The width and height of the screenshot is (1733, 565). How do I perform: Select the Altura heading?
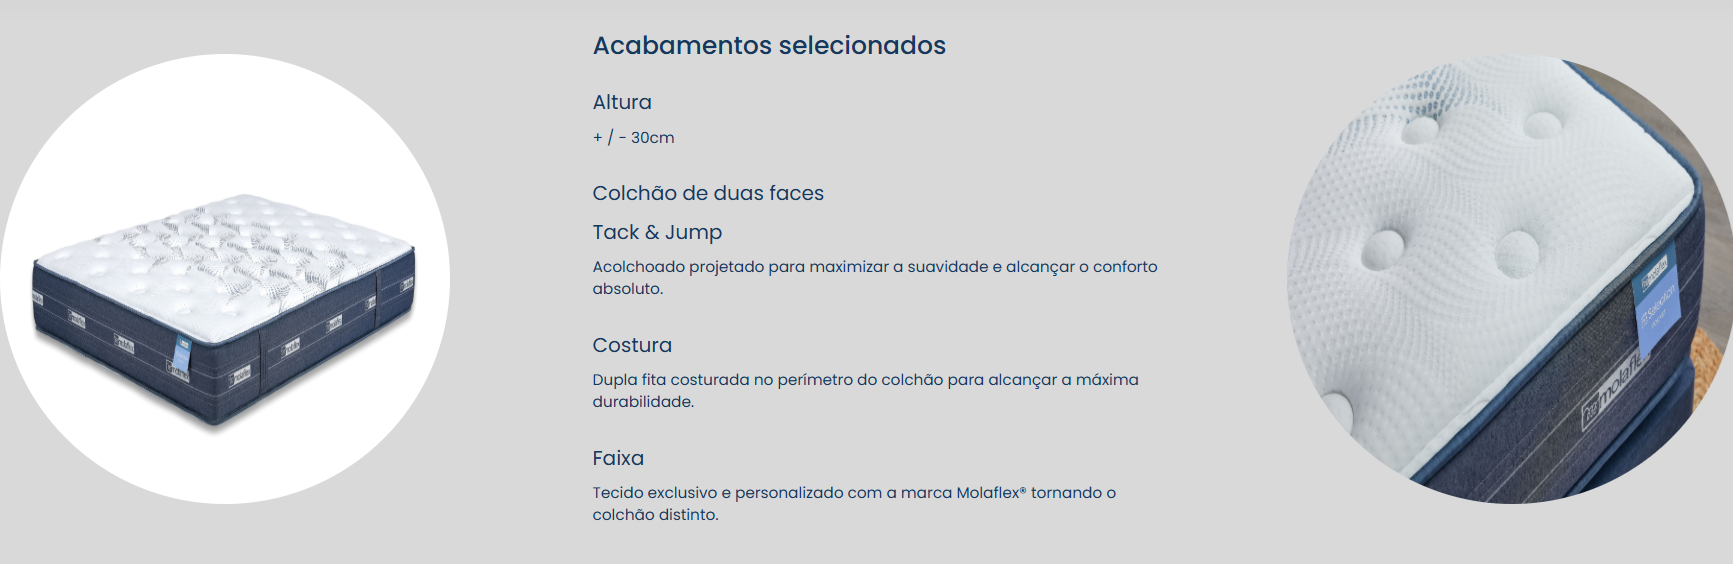(622, 102)
